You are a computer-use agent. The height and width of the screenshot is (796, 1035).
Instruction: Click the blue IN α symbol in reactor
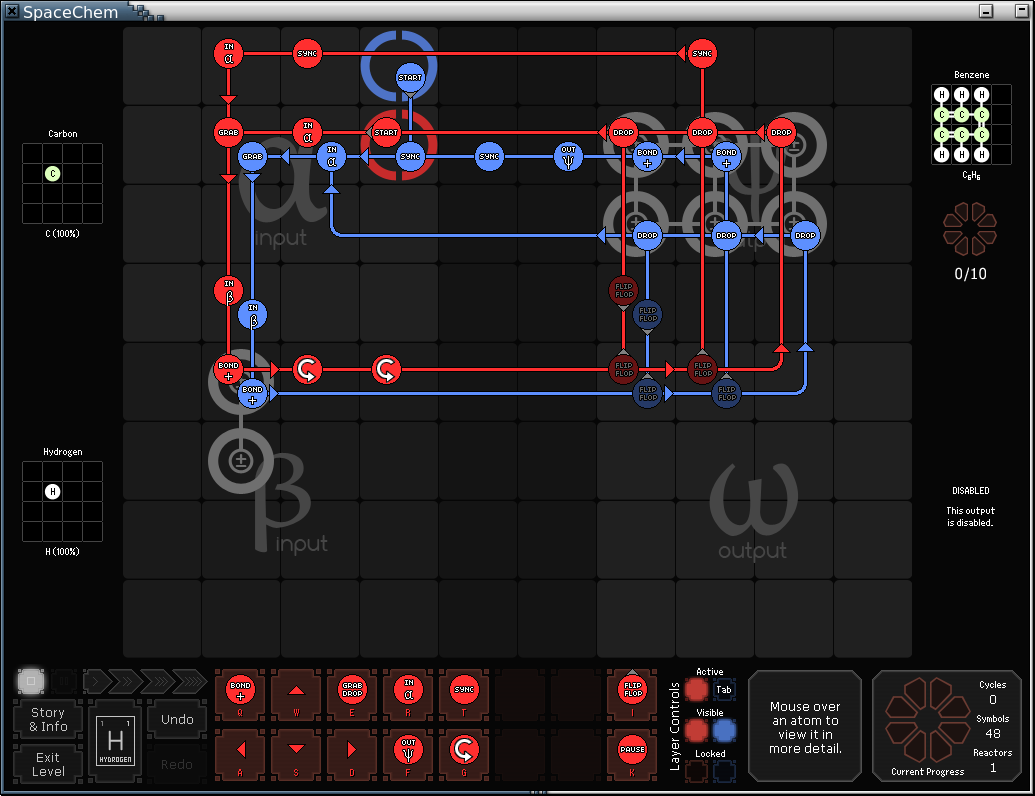pos(331,157)
